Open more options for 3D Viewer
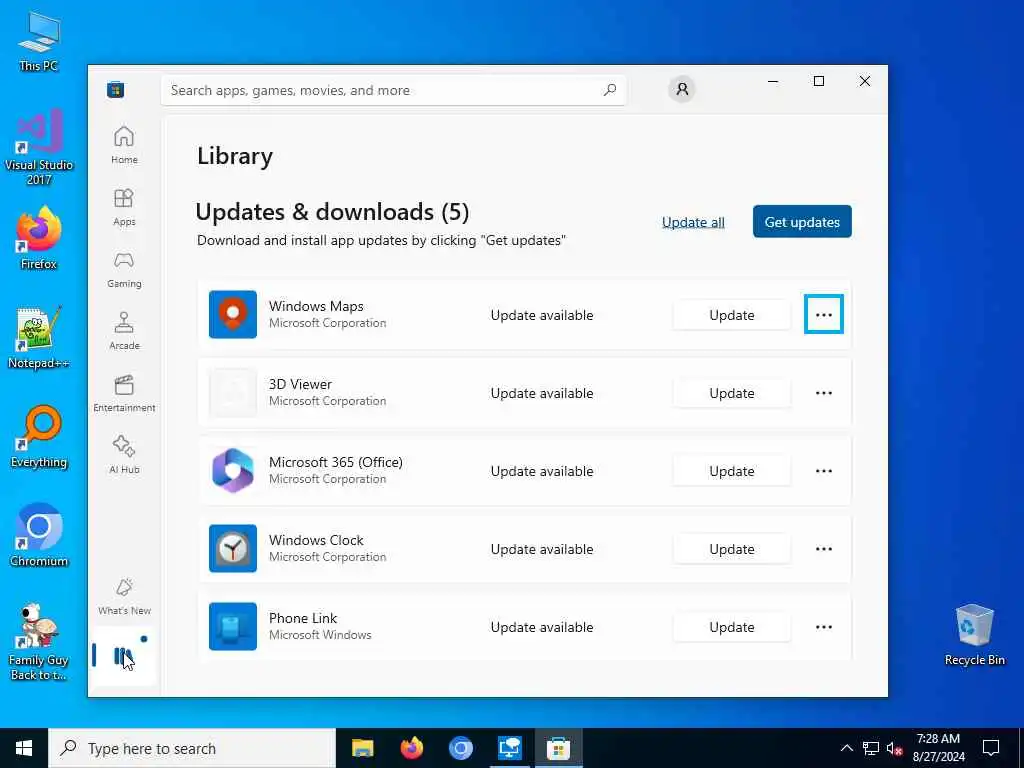Viewport: 1024px width, 768px height. pyautogui.click(x=824, y=393)
